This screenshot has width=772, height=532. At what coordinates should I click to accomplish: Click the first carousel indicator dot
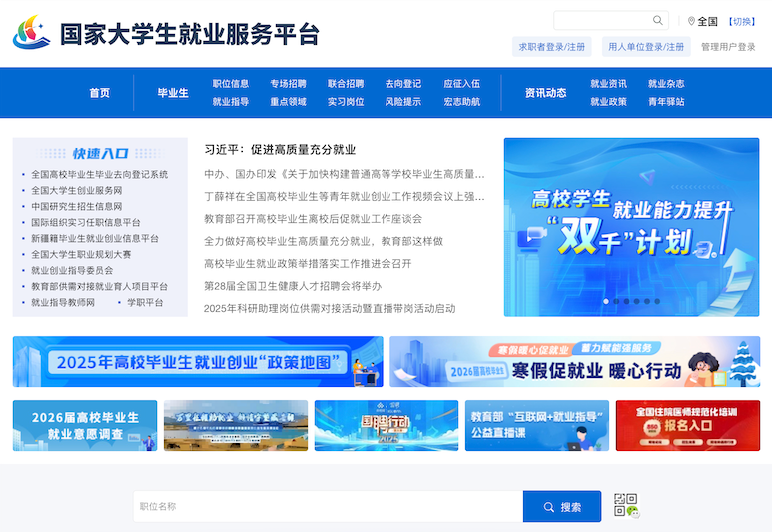(x=605, y=301)
